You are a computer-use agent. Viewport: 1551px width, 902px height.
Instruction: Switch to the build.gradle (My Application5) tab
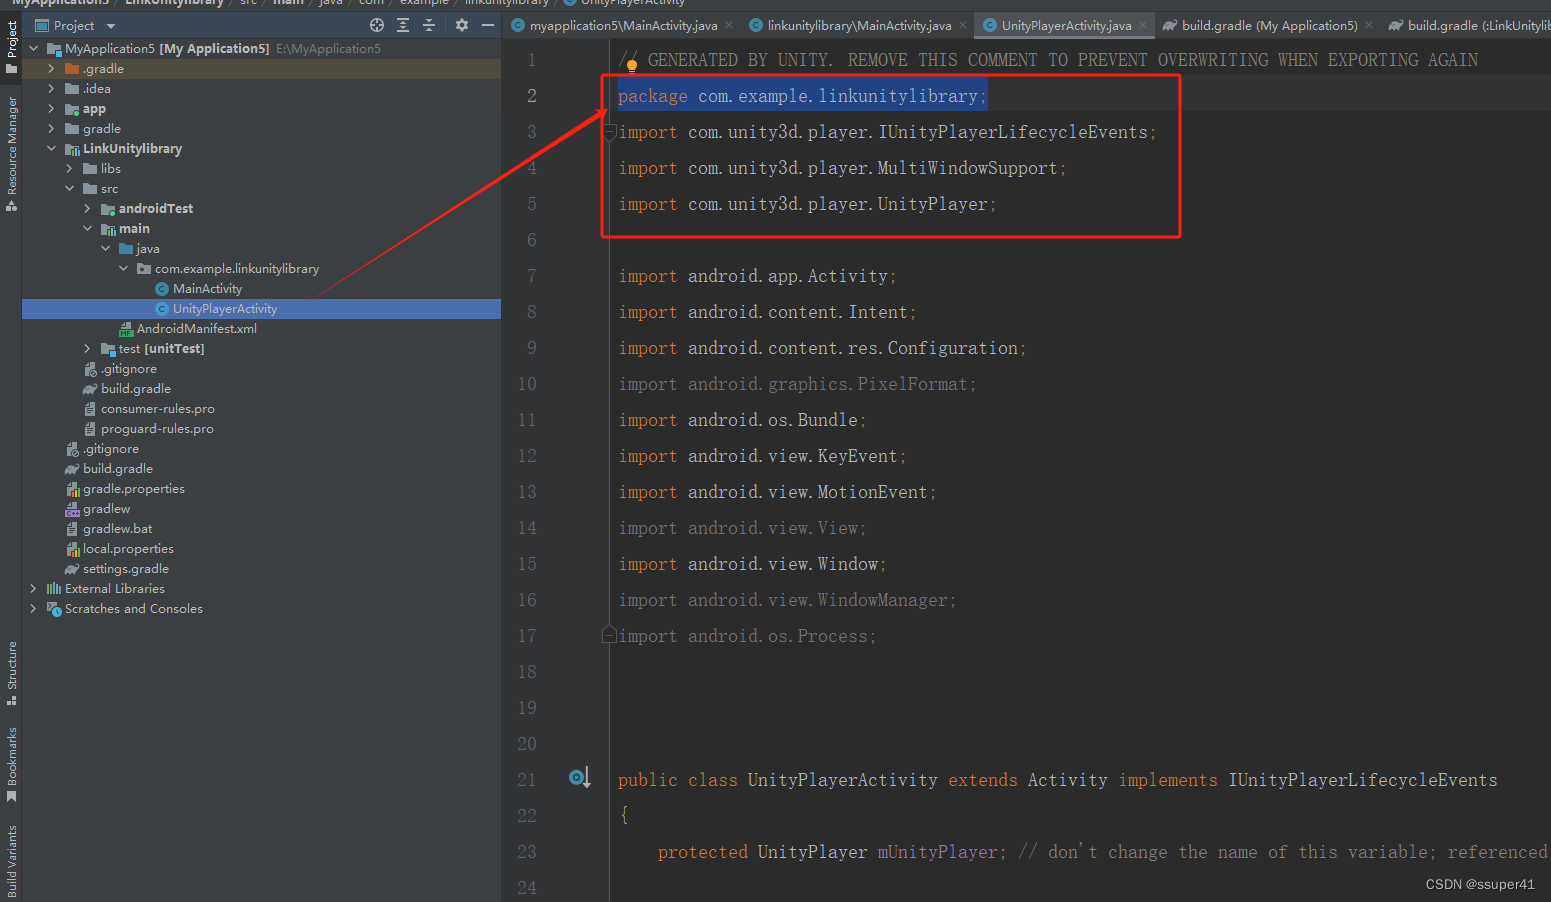[x=1267, y=25]
